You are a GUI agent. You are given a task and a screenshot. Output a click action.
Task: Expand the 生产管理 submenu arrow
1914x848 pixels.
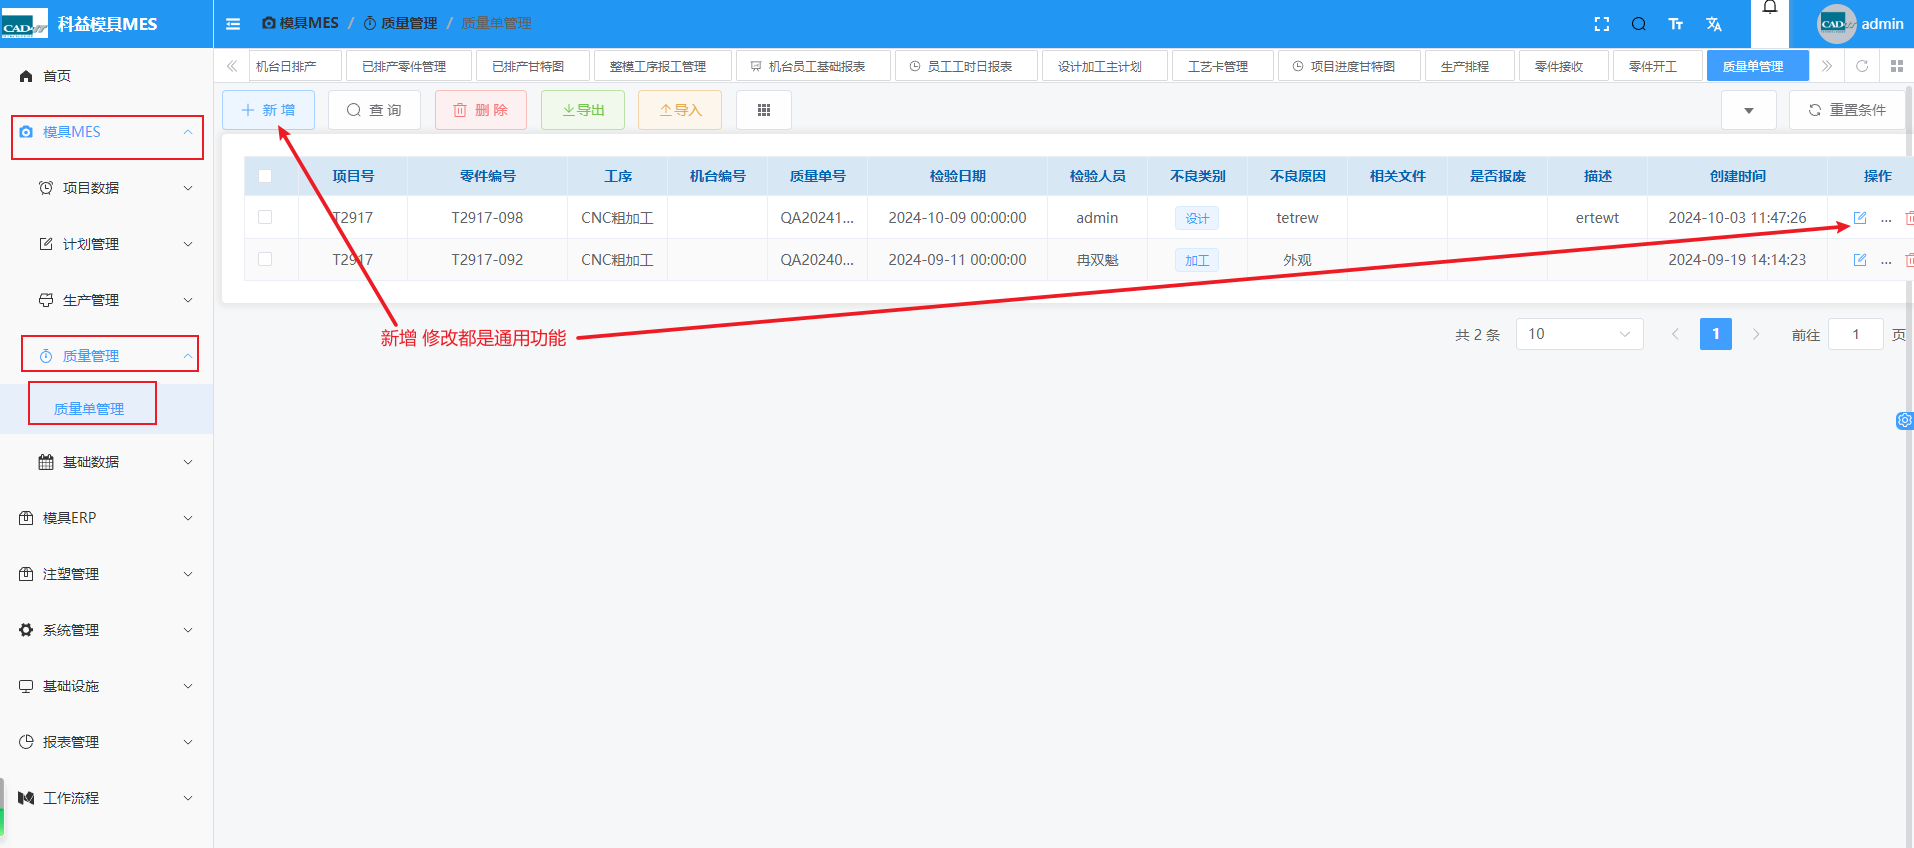coord(188,300)
